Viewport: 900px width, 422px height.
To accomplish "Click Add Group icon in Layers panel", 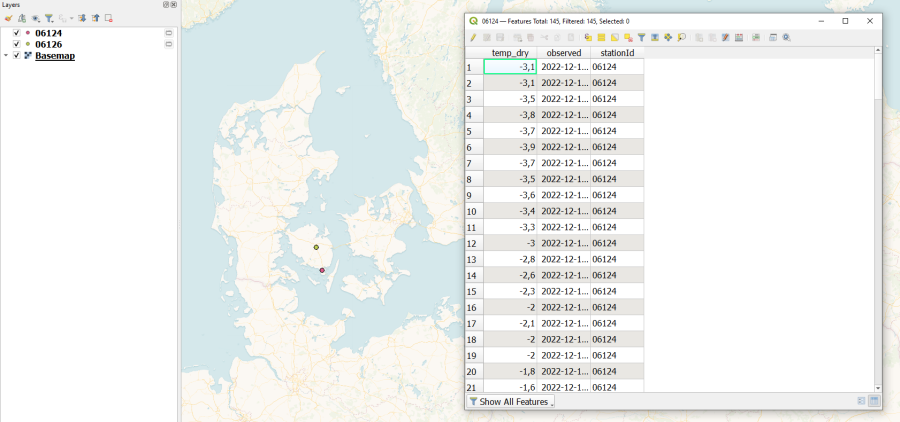I will pos(21,18).
